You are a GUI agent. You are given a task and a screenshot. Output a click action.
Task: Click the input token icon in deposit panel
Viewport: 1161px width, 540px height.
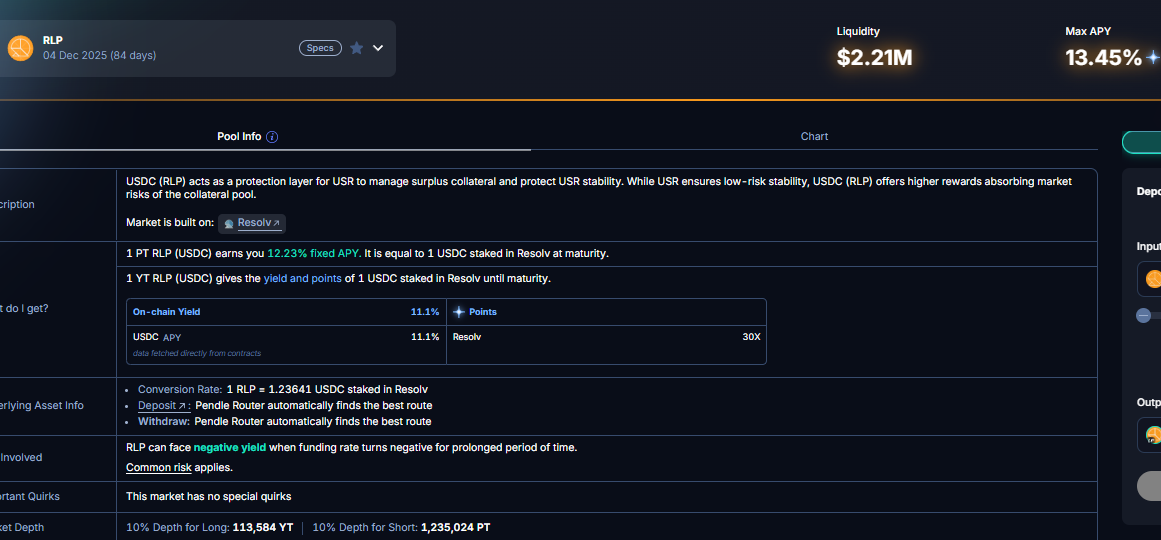(1153, 279)
